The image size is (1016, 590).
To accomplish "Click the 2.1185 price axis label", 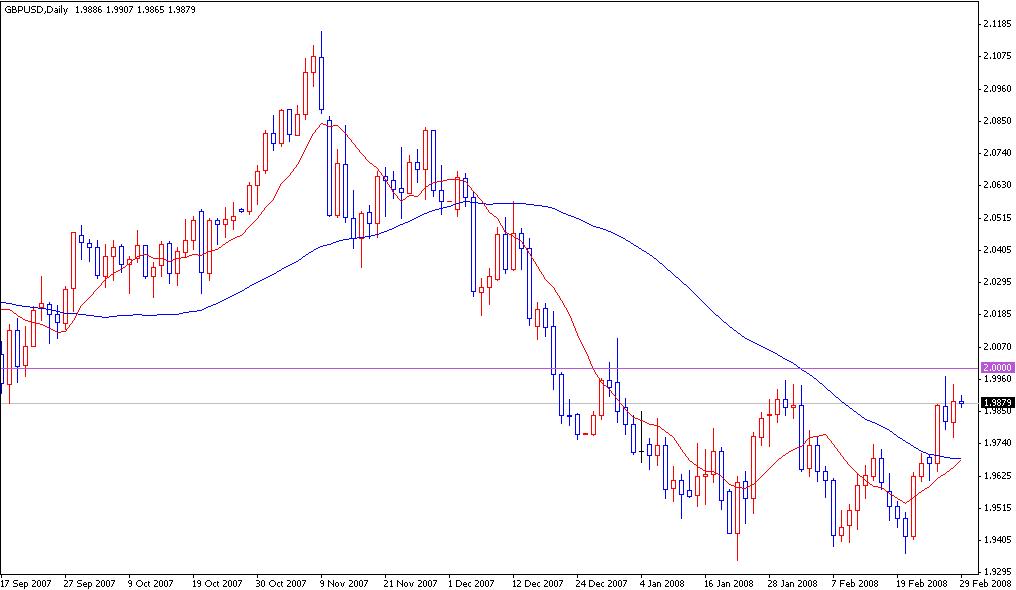I will [997, 24].
